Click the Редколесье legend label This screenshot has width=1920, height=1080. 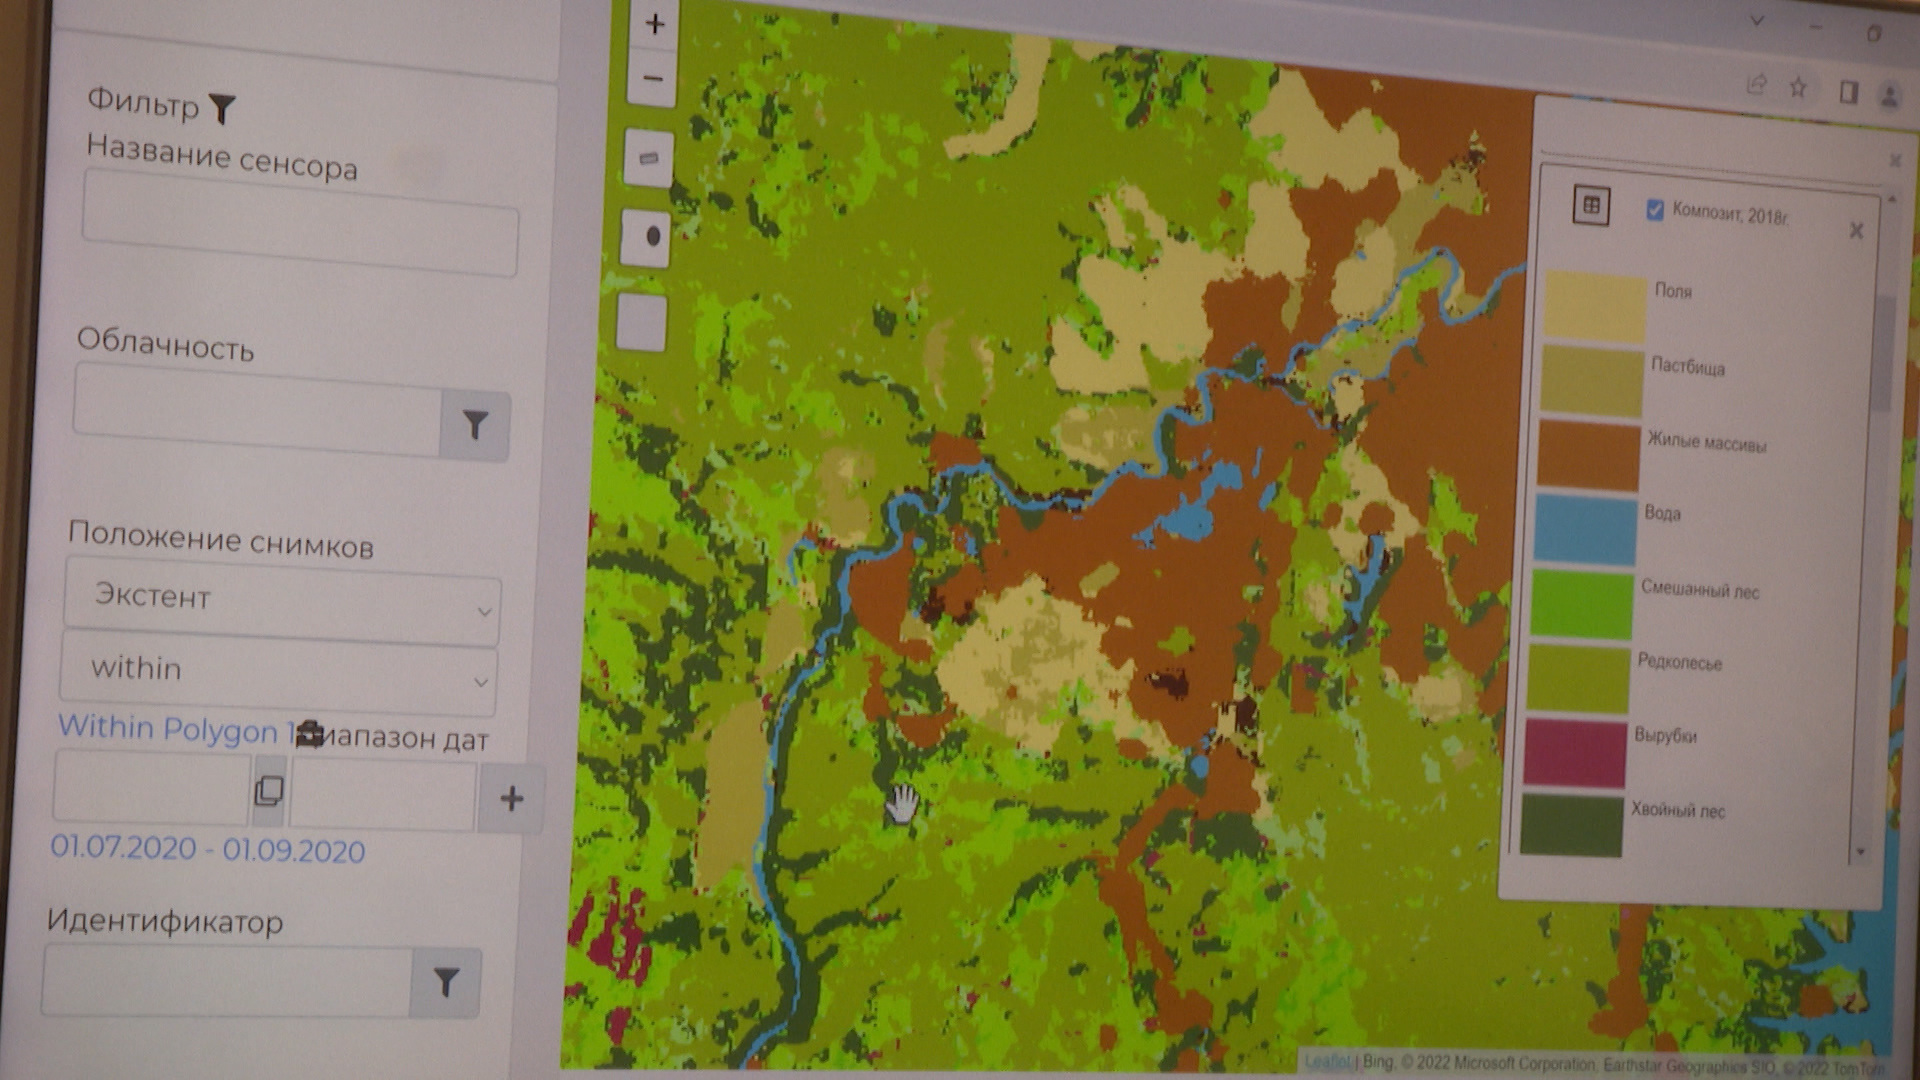click(x=1680, y=662)
